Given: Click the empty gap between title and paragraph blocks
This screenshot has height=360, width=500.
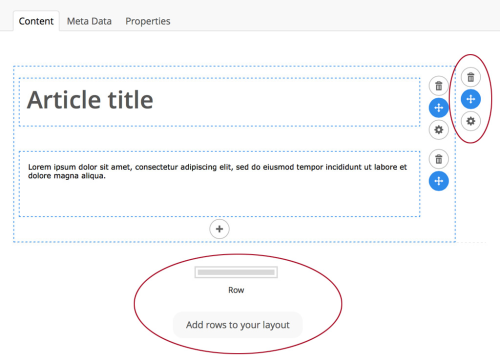Looking at the screenshot, I should coord(219,139).
